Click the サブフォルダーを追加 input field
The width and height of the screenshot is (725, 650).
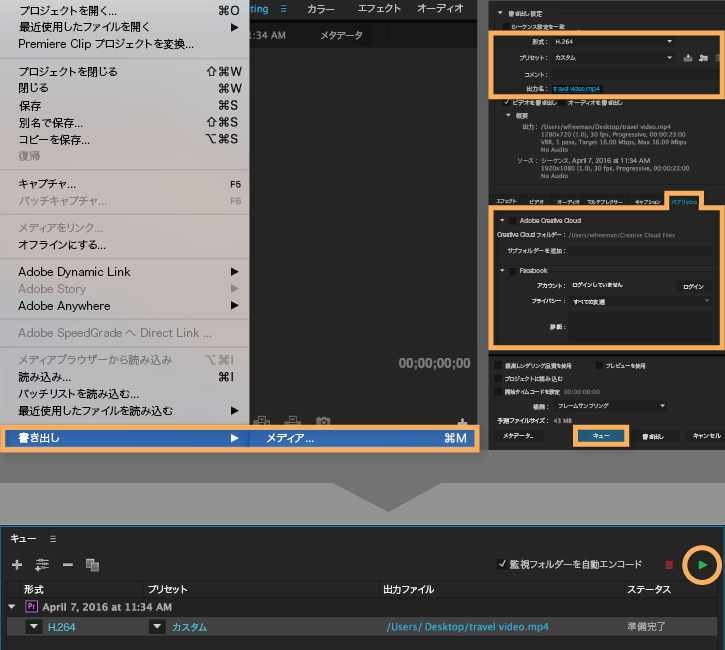(640, 251)
